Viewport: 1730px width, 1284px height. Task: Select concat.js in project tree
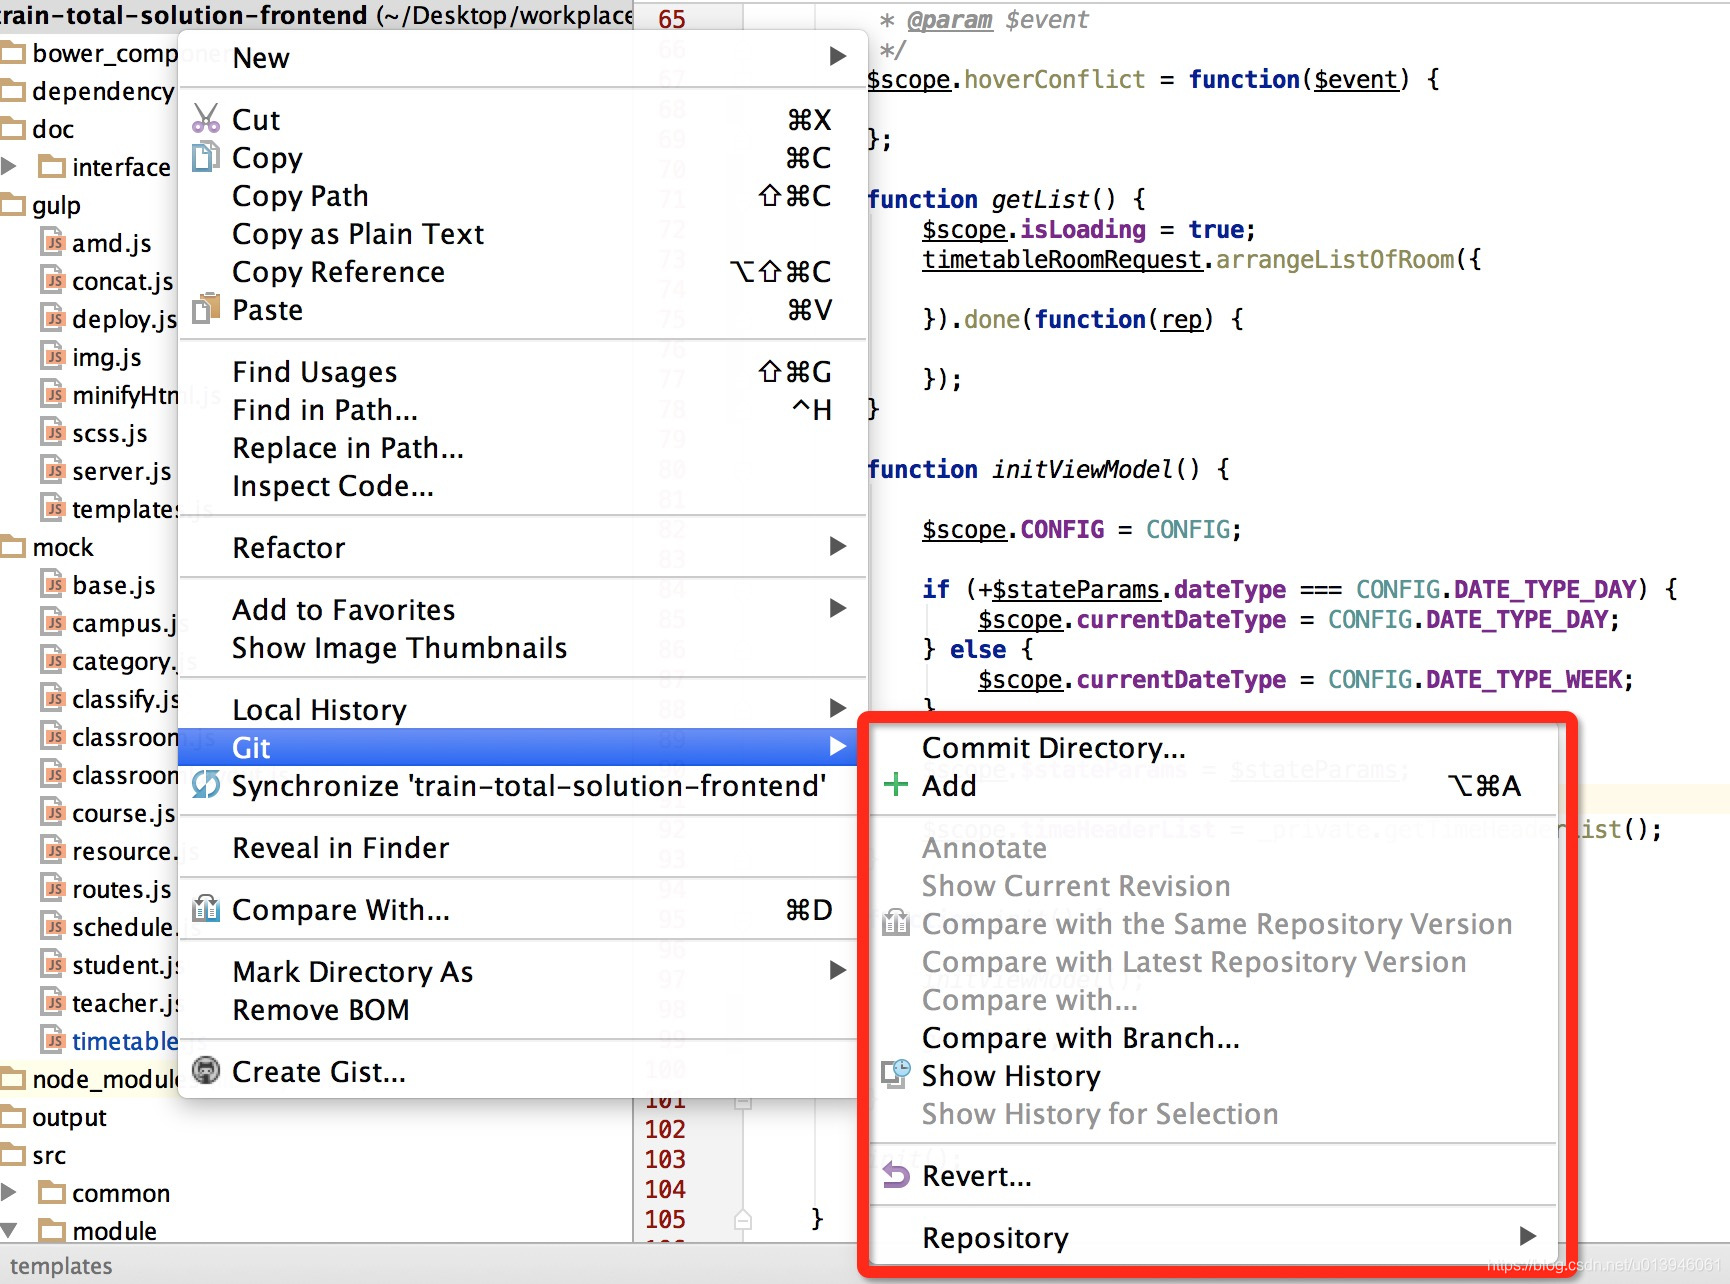point(122,281)
